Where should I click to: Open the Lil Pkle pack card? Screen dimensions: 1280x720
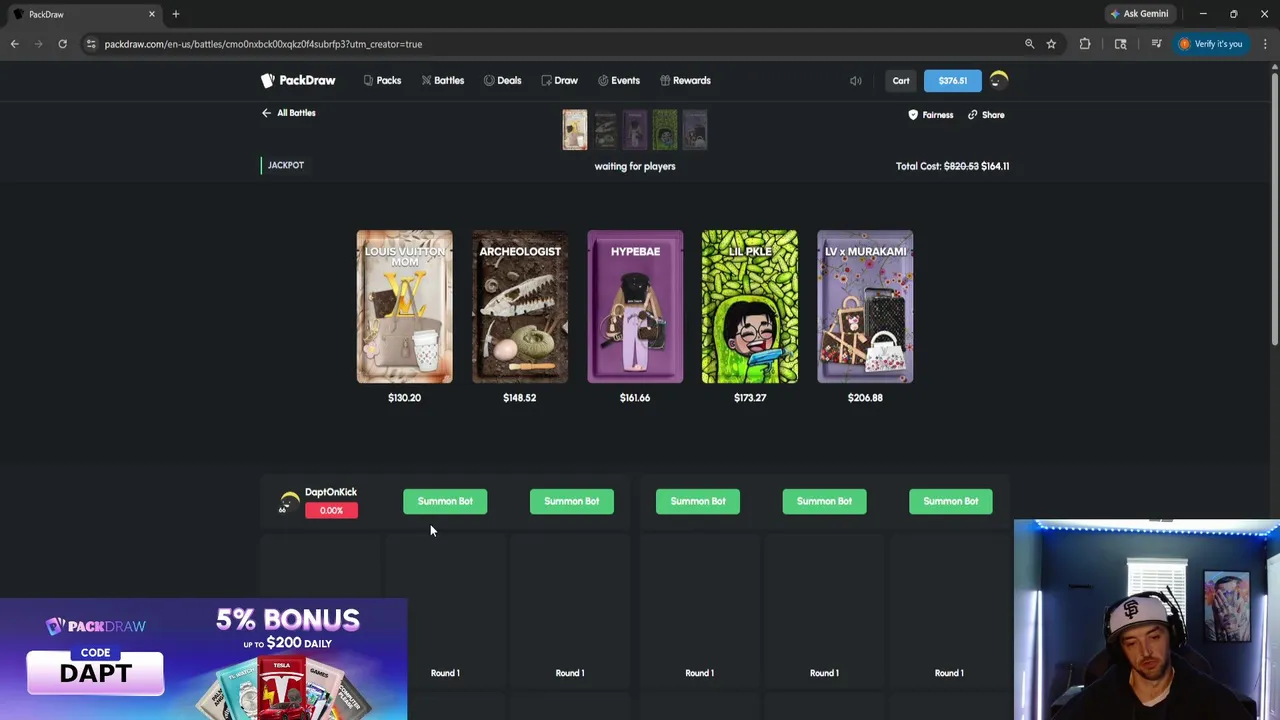750,307
